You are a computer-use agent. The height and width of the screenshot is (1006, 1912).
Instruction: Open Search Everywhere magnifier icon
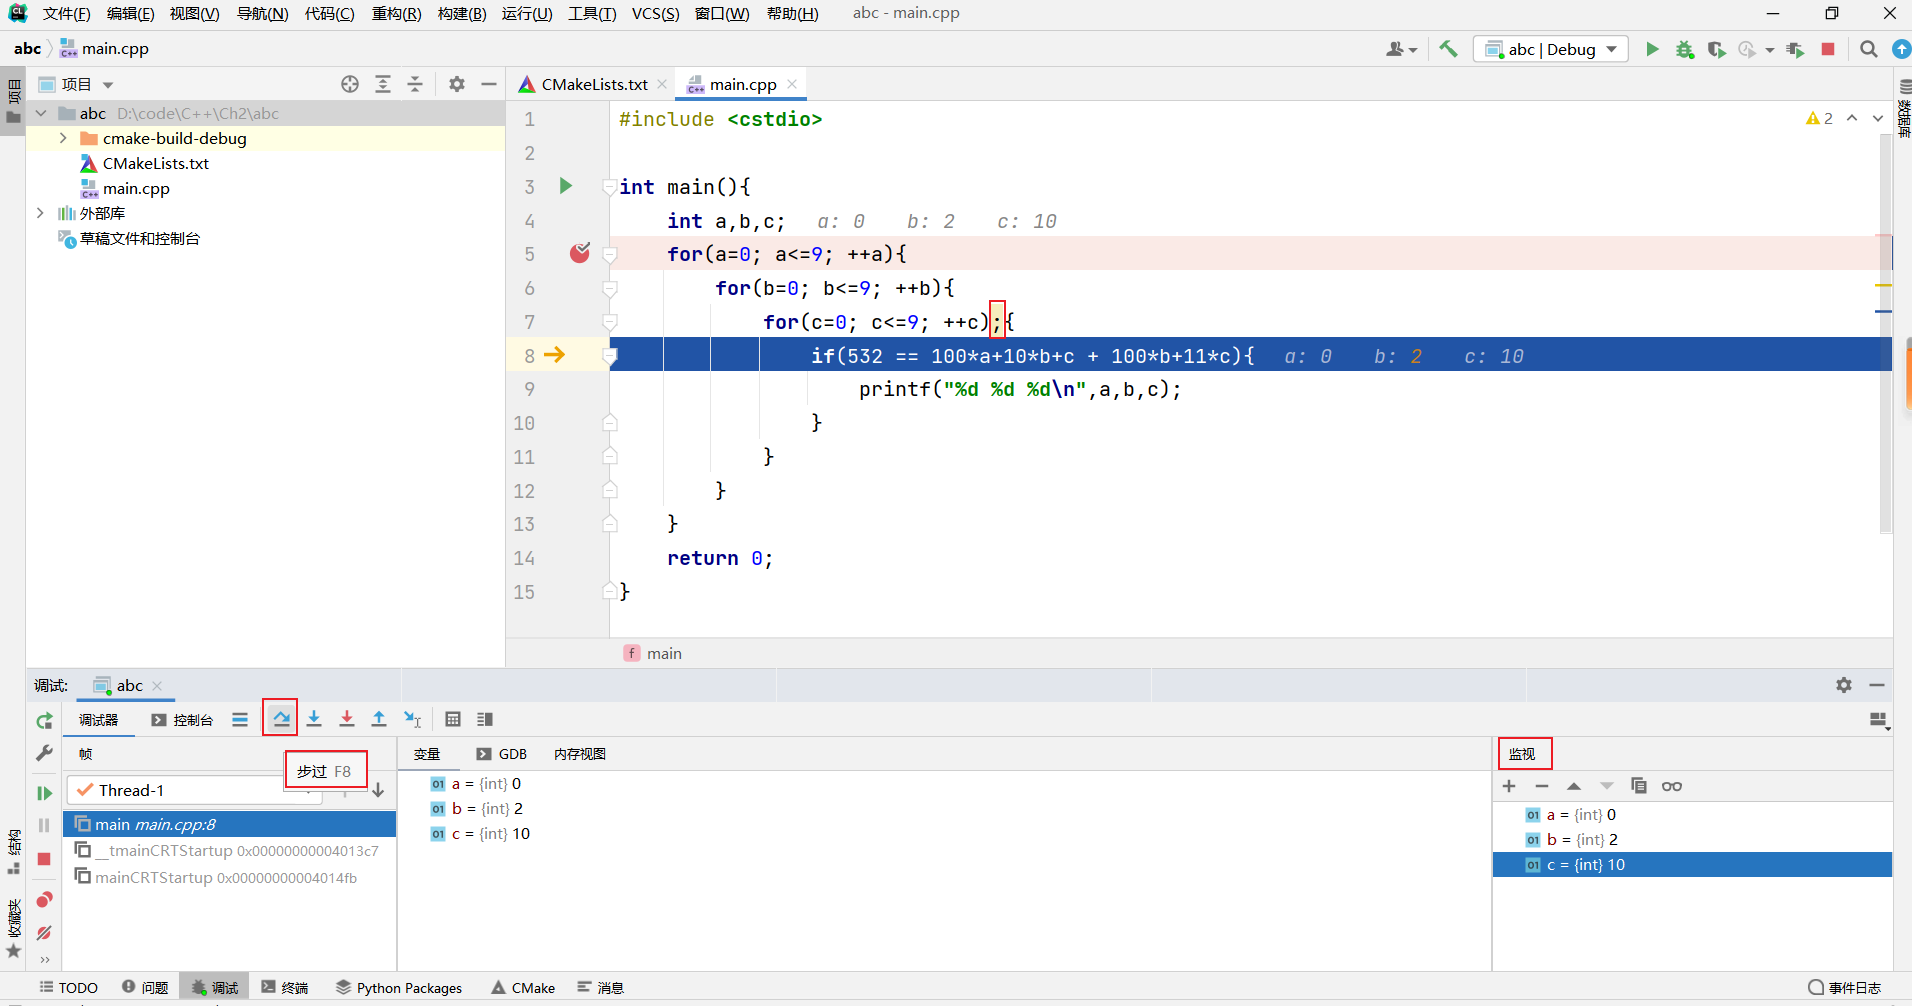click(x=1868, y=49)
